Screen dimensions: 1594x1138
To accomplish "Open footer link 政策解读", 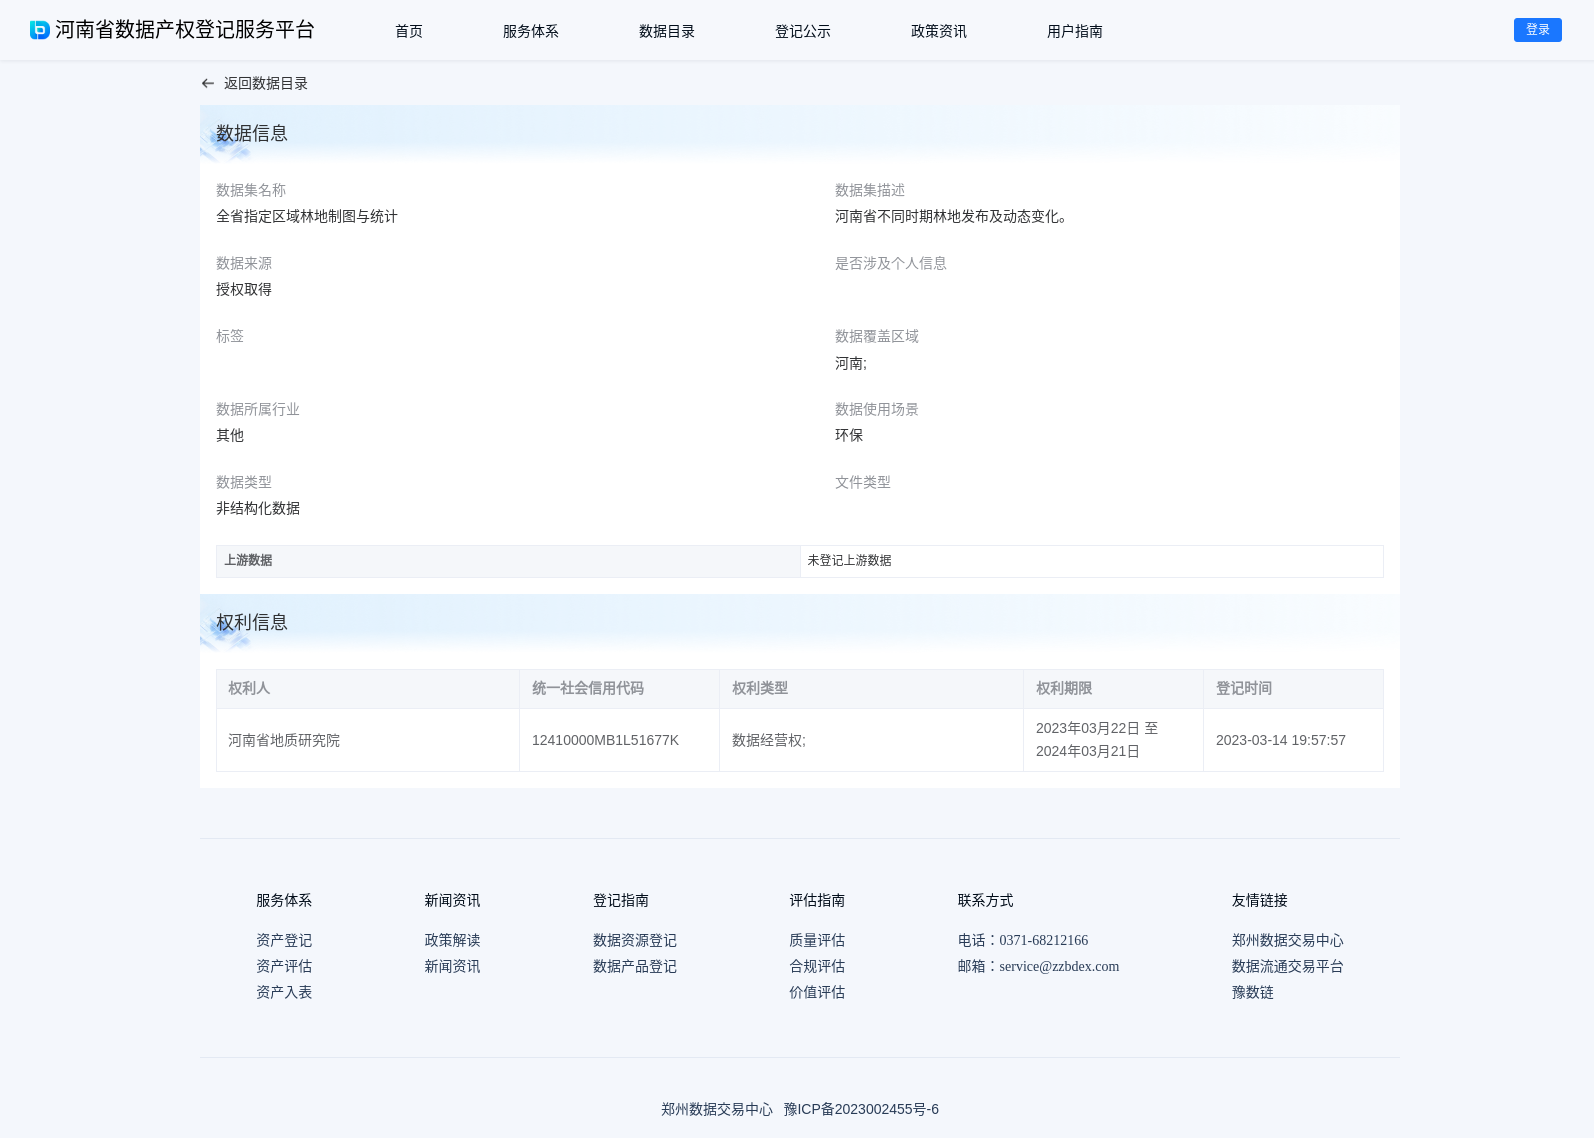I will click(452, 940).
